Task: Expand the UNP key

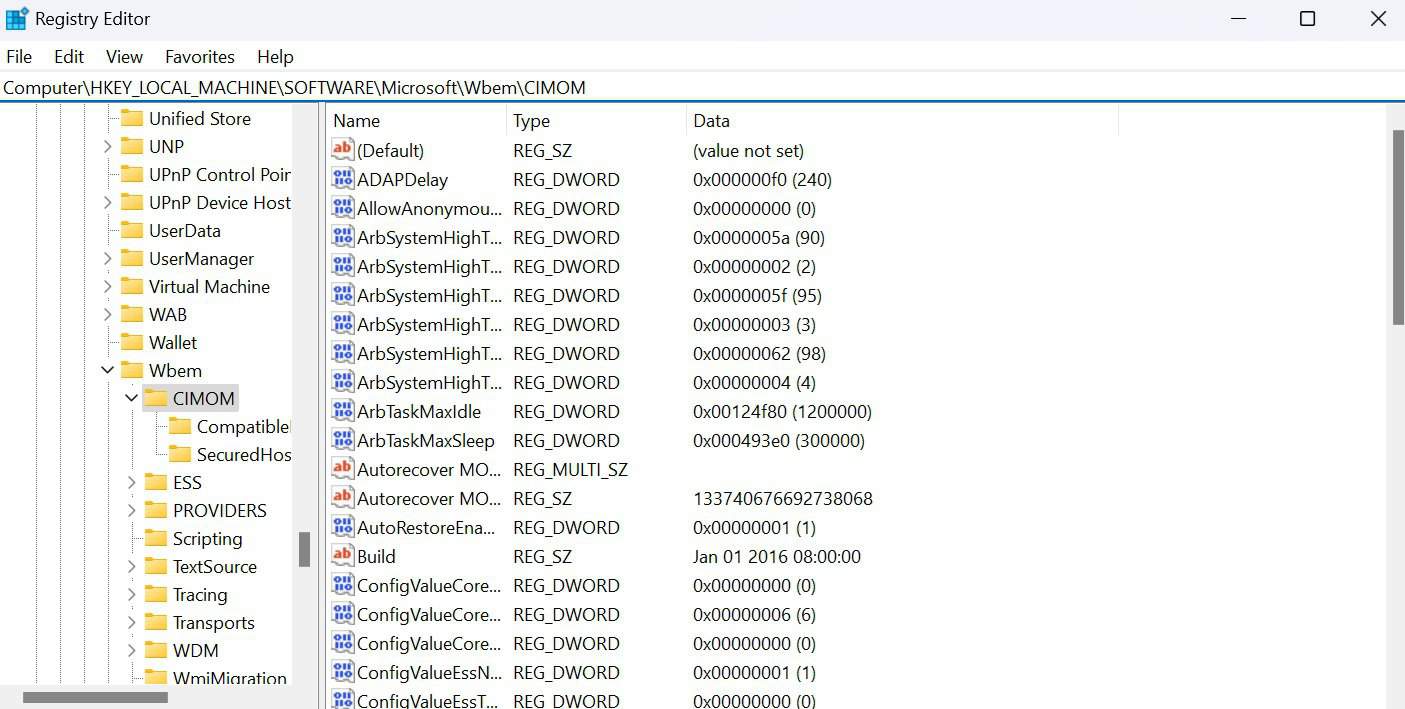Action: click(x=108, y=146)
